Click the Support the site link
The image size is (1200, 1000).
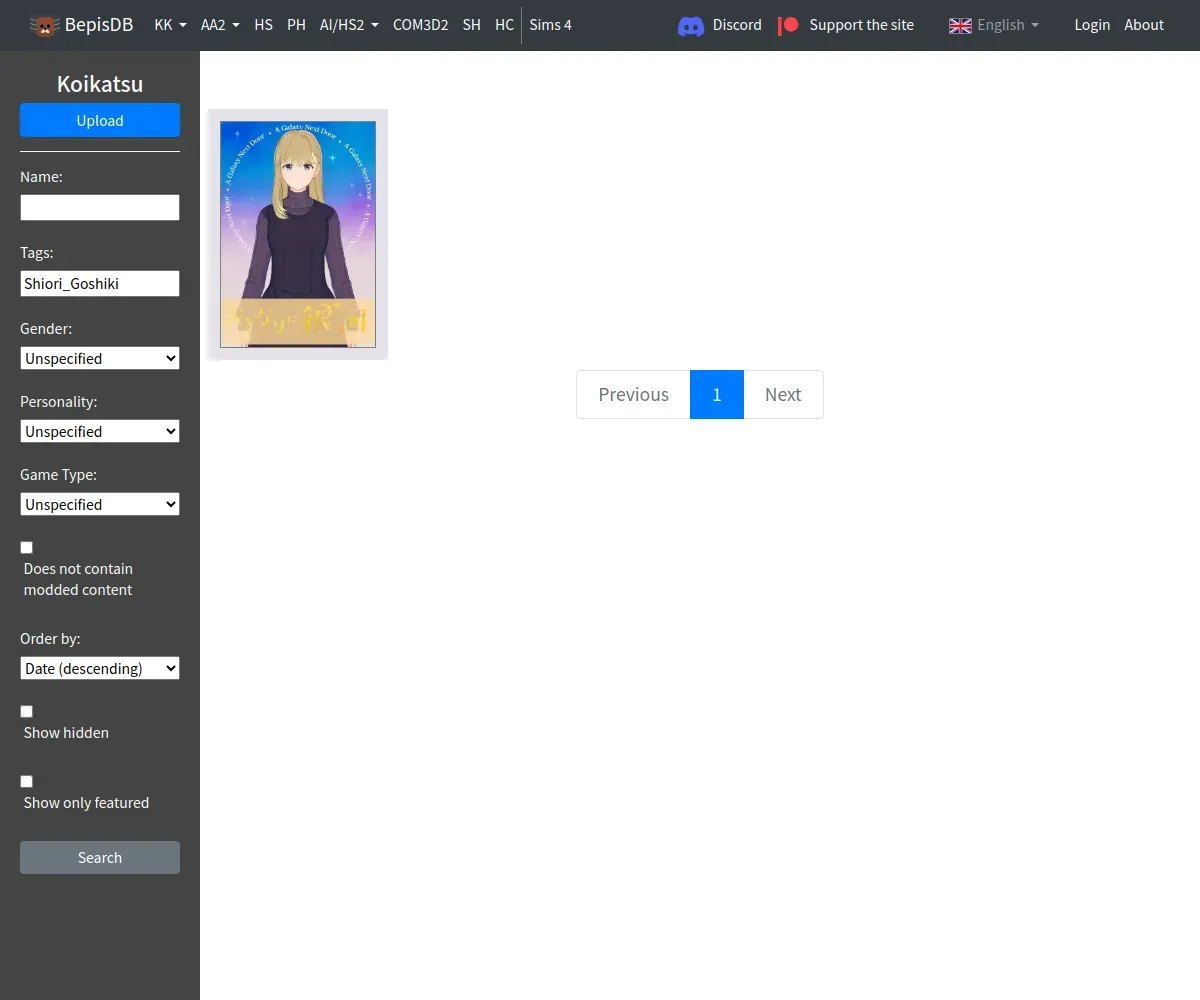(x=861, y=25)
